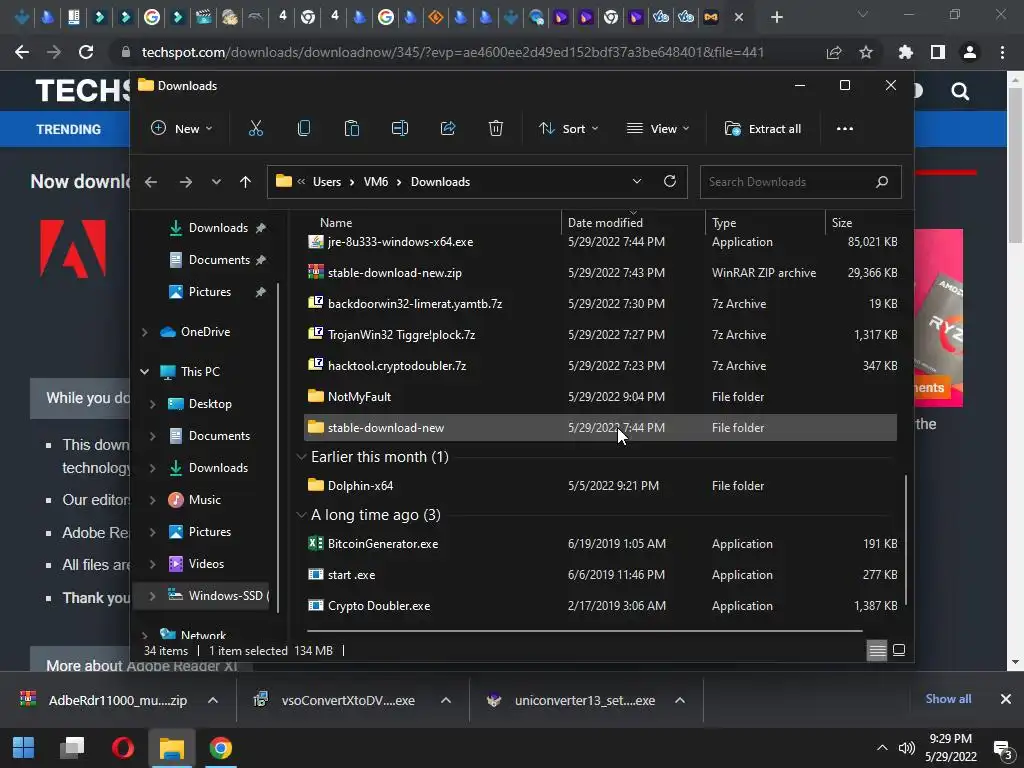Open the Sort dropdown menu
The width and height of the screenshot is (1024, 768).
tap(568, 128)
